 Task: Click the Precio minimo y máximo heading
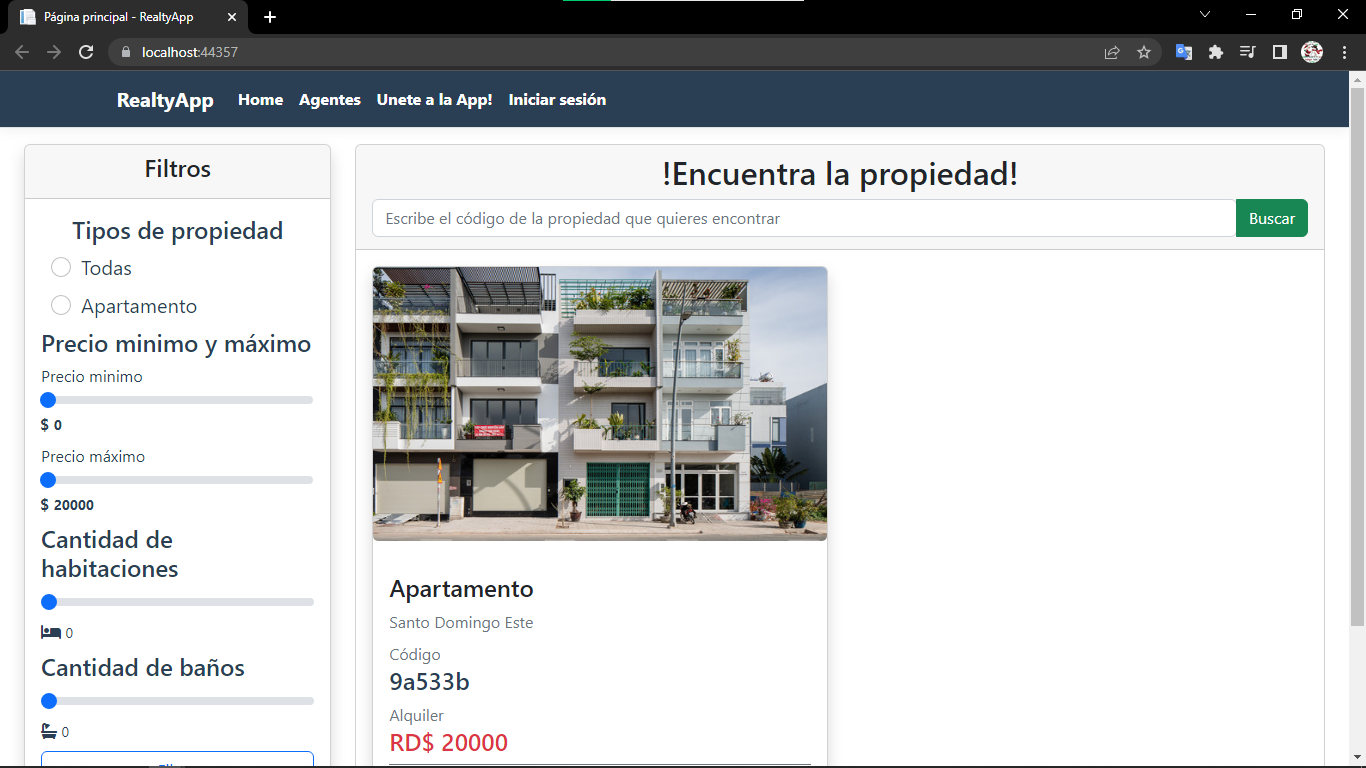[x=176, y=344]
